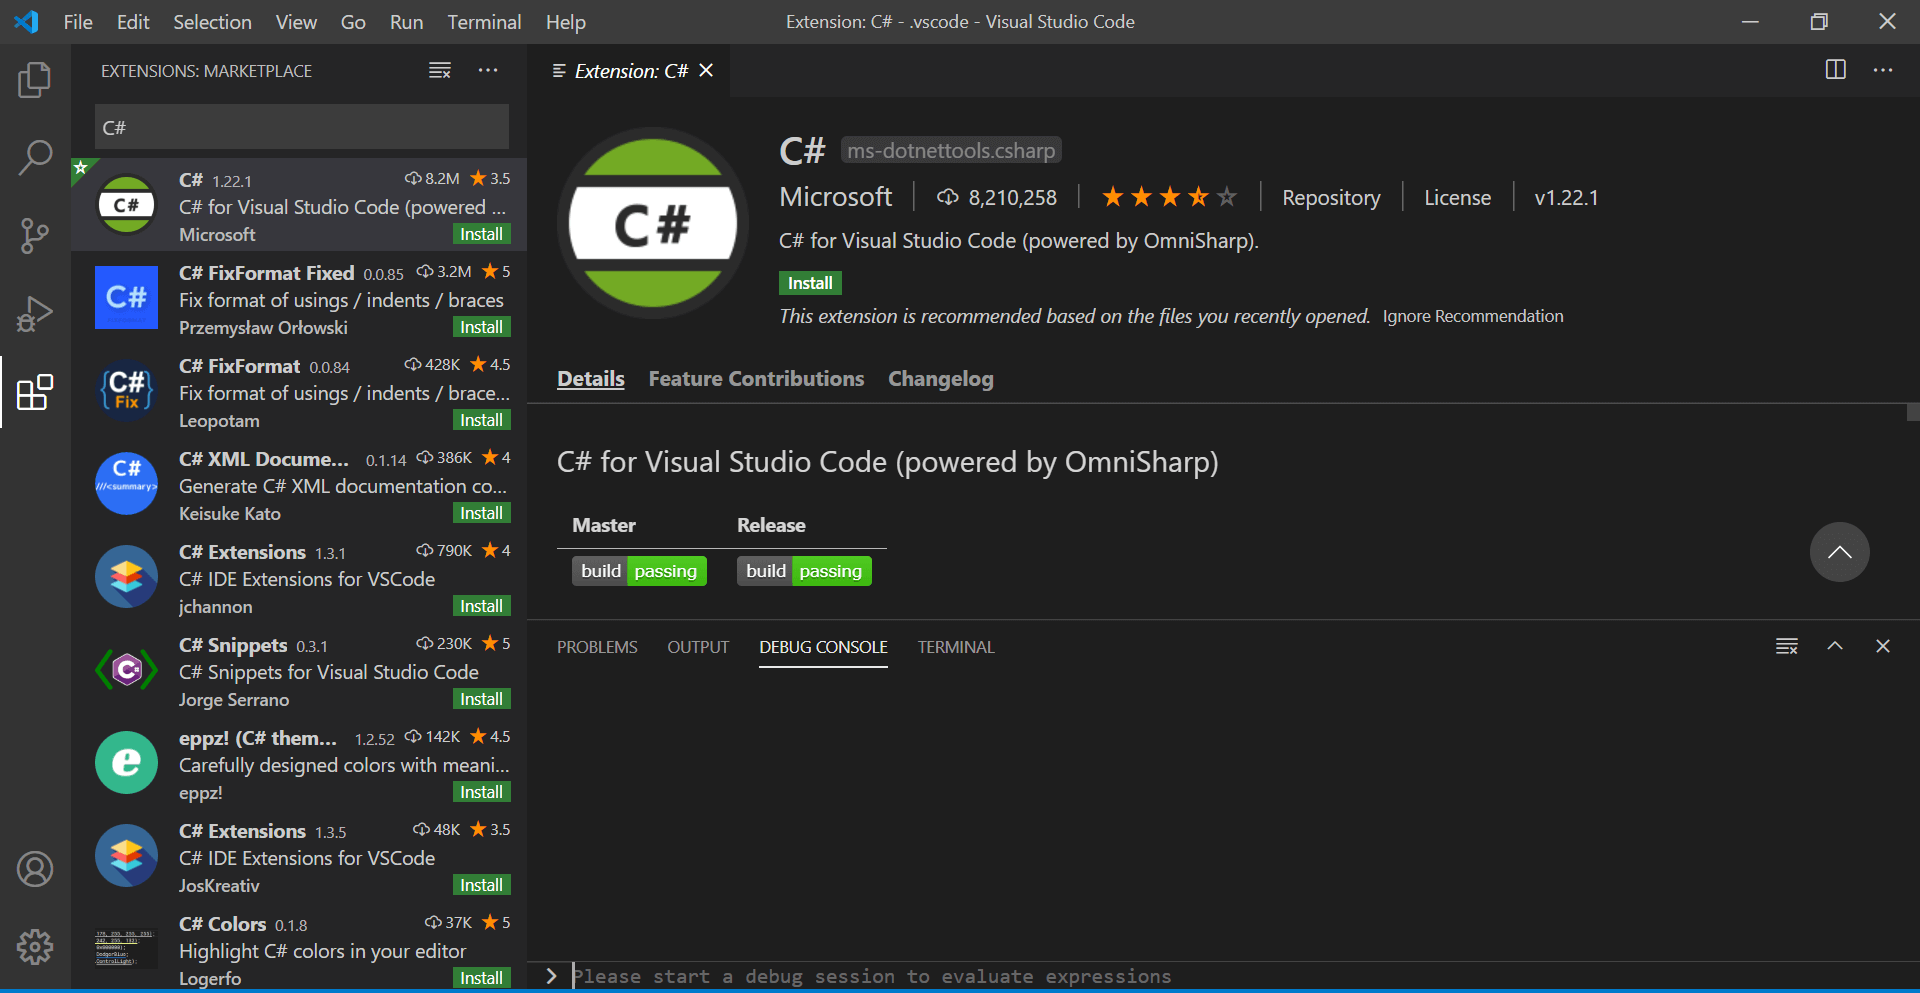Open the Source Control view

click(35, 235)
